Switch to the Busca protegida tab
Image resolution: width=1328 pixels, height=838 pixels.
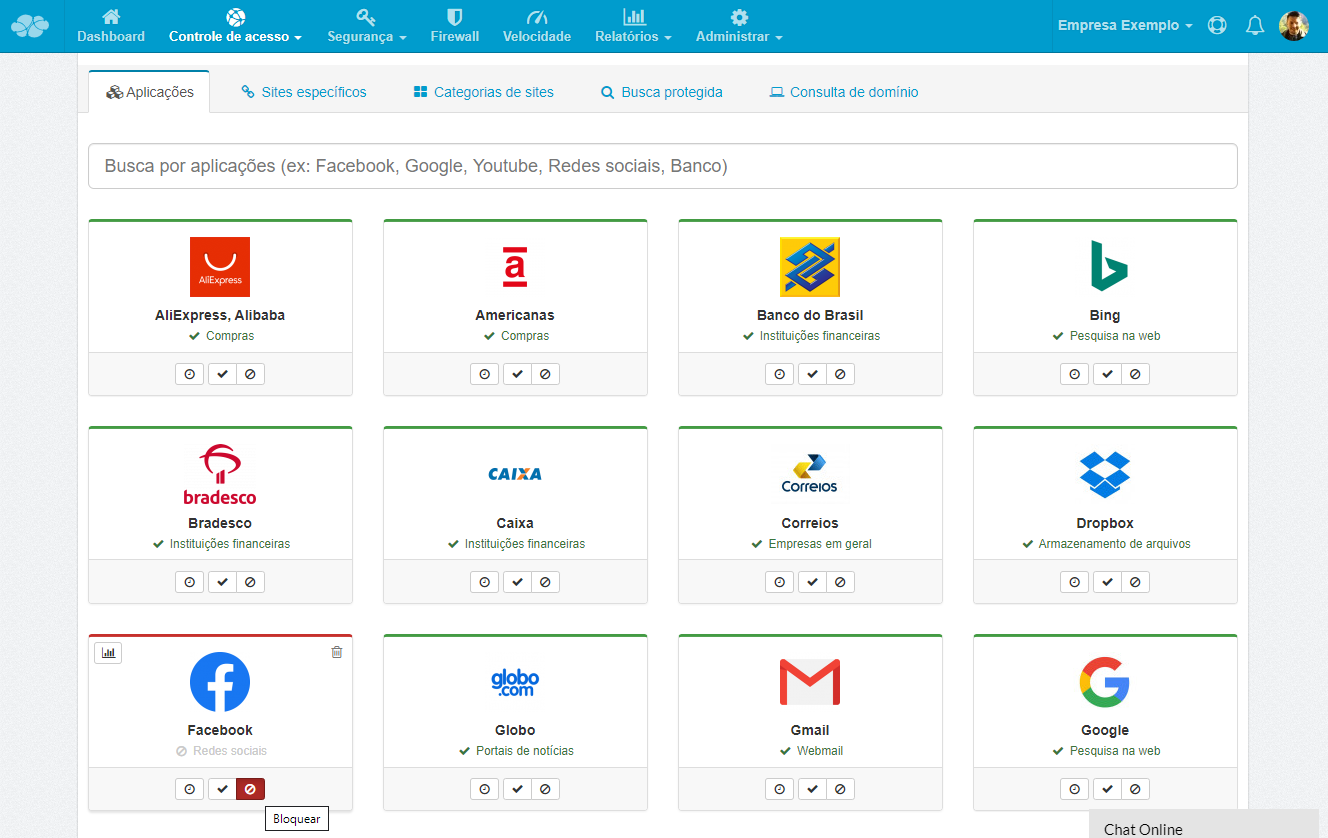(661, 92)
